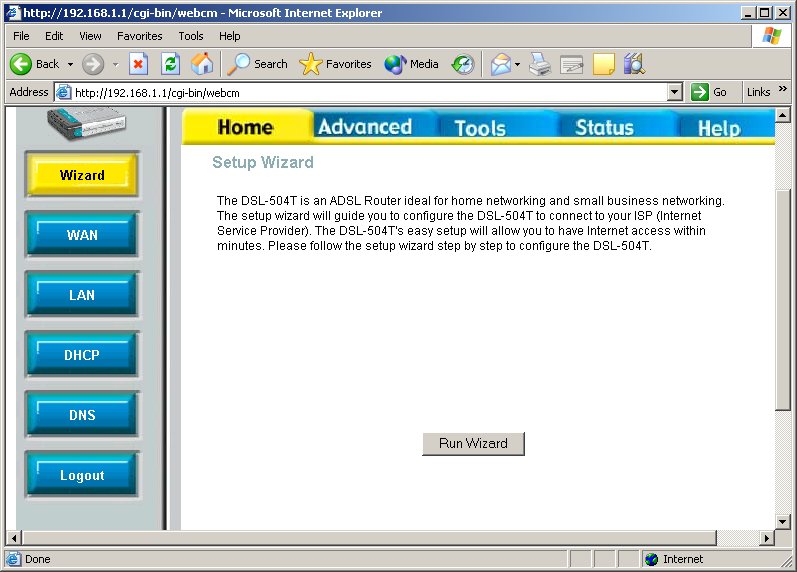Open the Mail button dropdown arrow
Image resolution: width=797 pixels, height=572 pixels.
click(x=517, y=64)
